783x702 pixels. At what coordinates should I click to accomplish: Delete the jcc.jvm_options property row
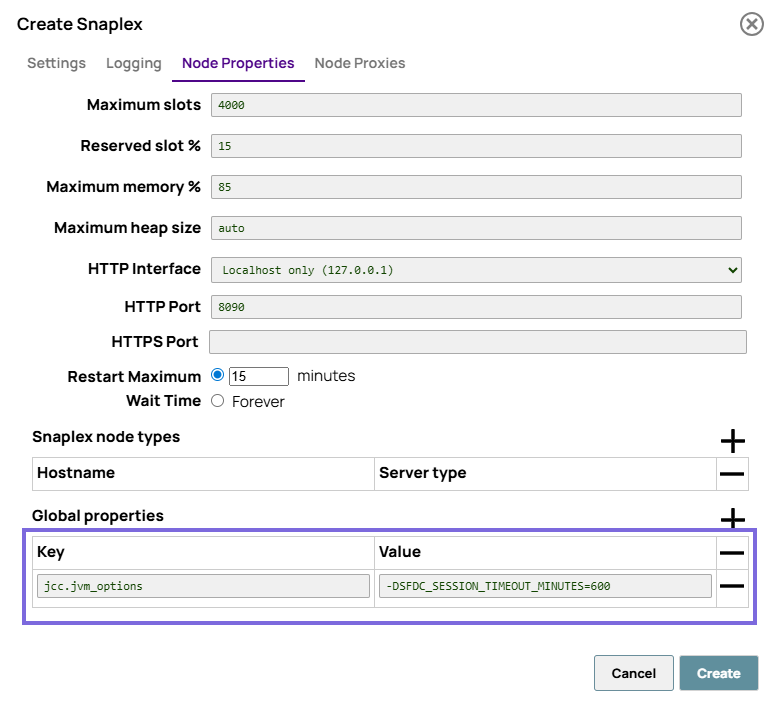732,586
